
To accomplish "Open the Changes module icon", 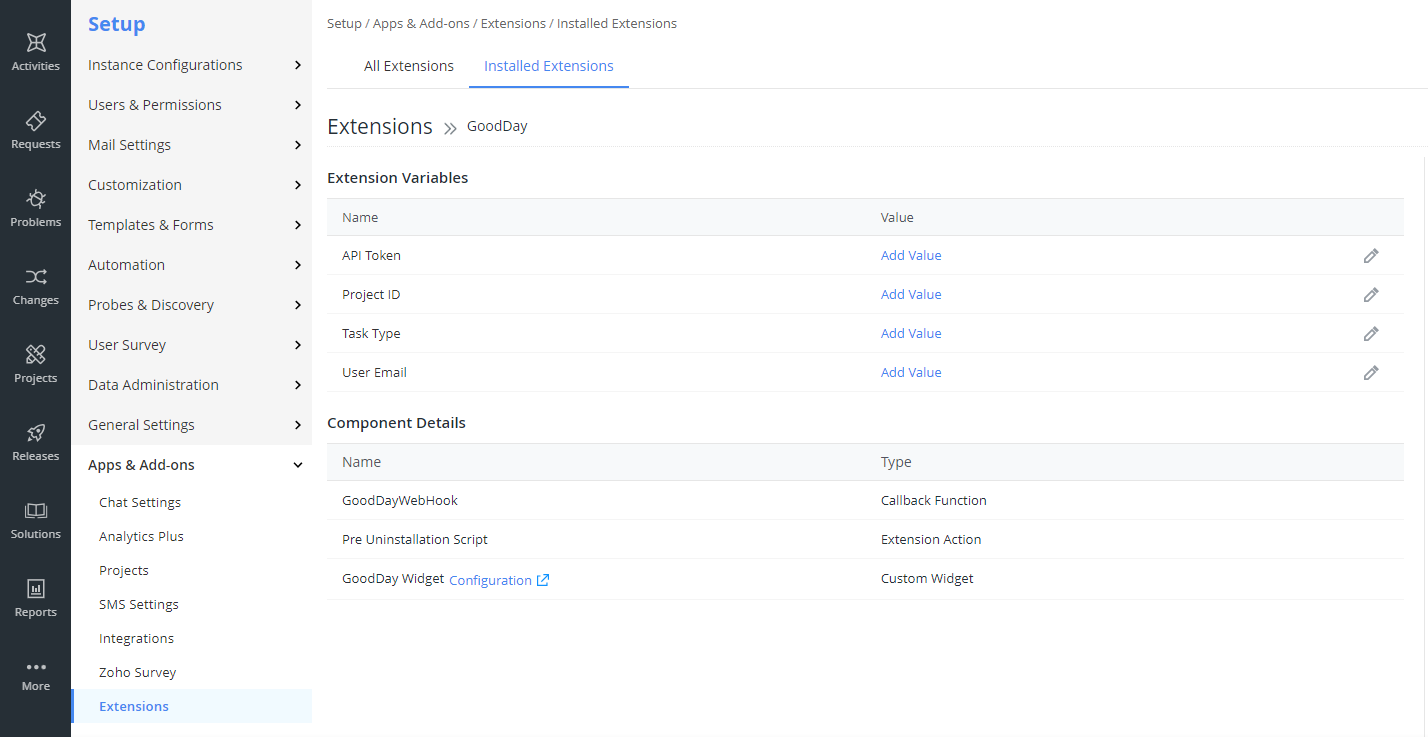I will pyautogui.click(x=36, y=277).
